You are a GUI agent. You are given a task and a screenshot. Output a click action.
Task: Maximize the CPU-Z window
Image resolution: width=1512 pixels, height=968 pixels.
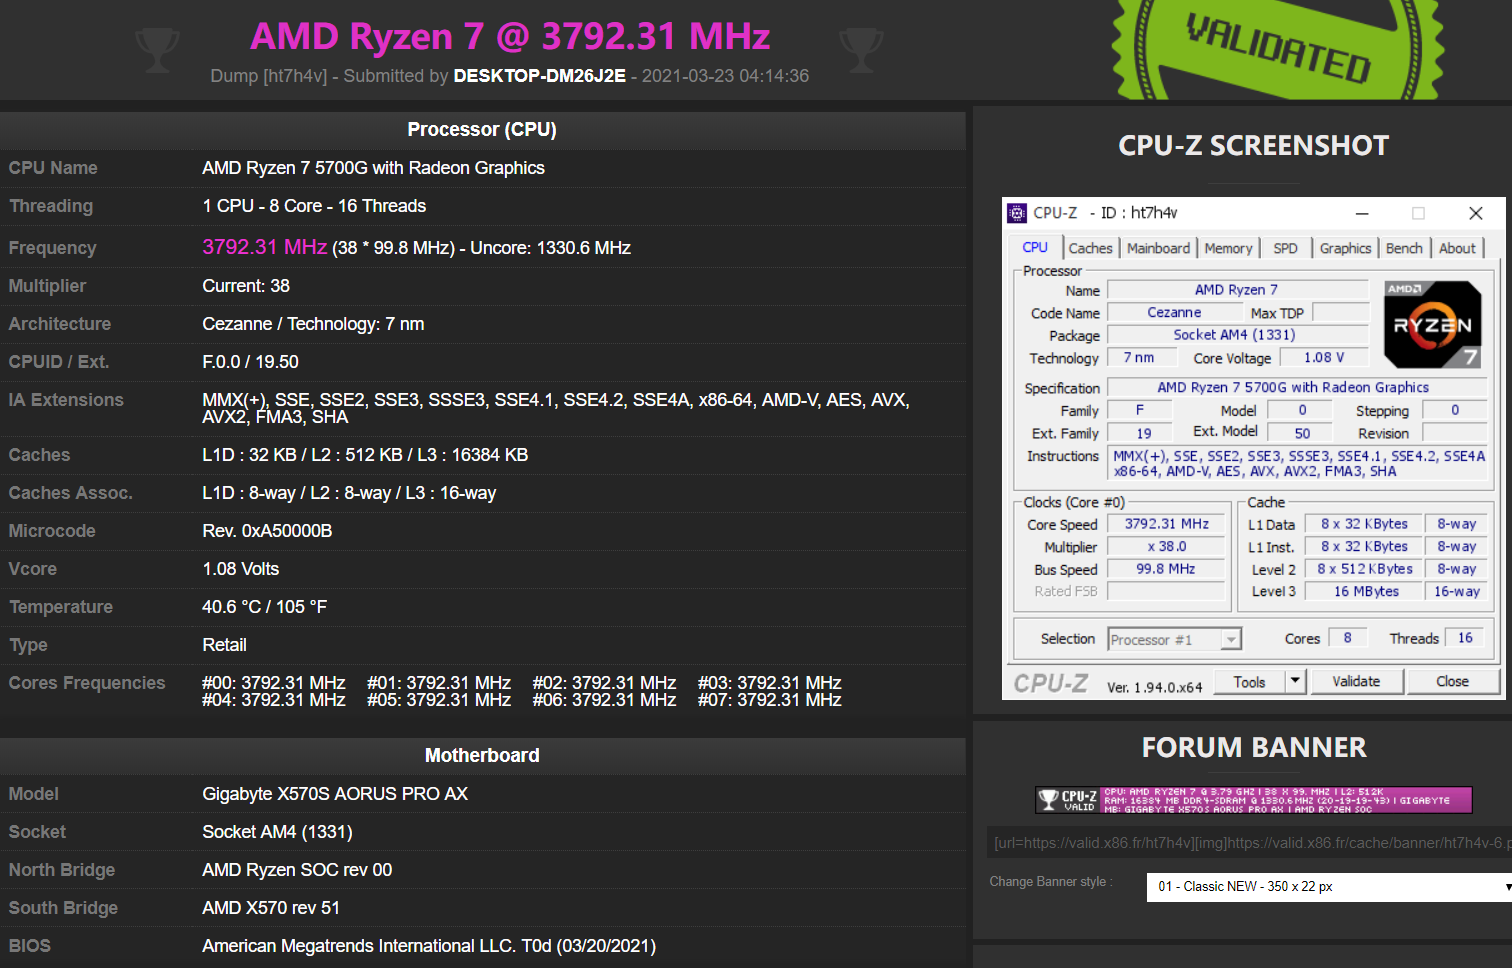[1418, 213]
